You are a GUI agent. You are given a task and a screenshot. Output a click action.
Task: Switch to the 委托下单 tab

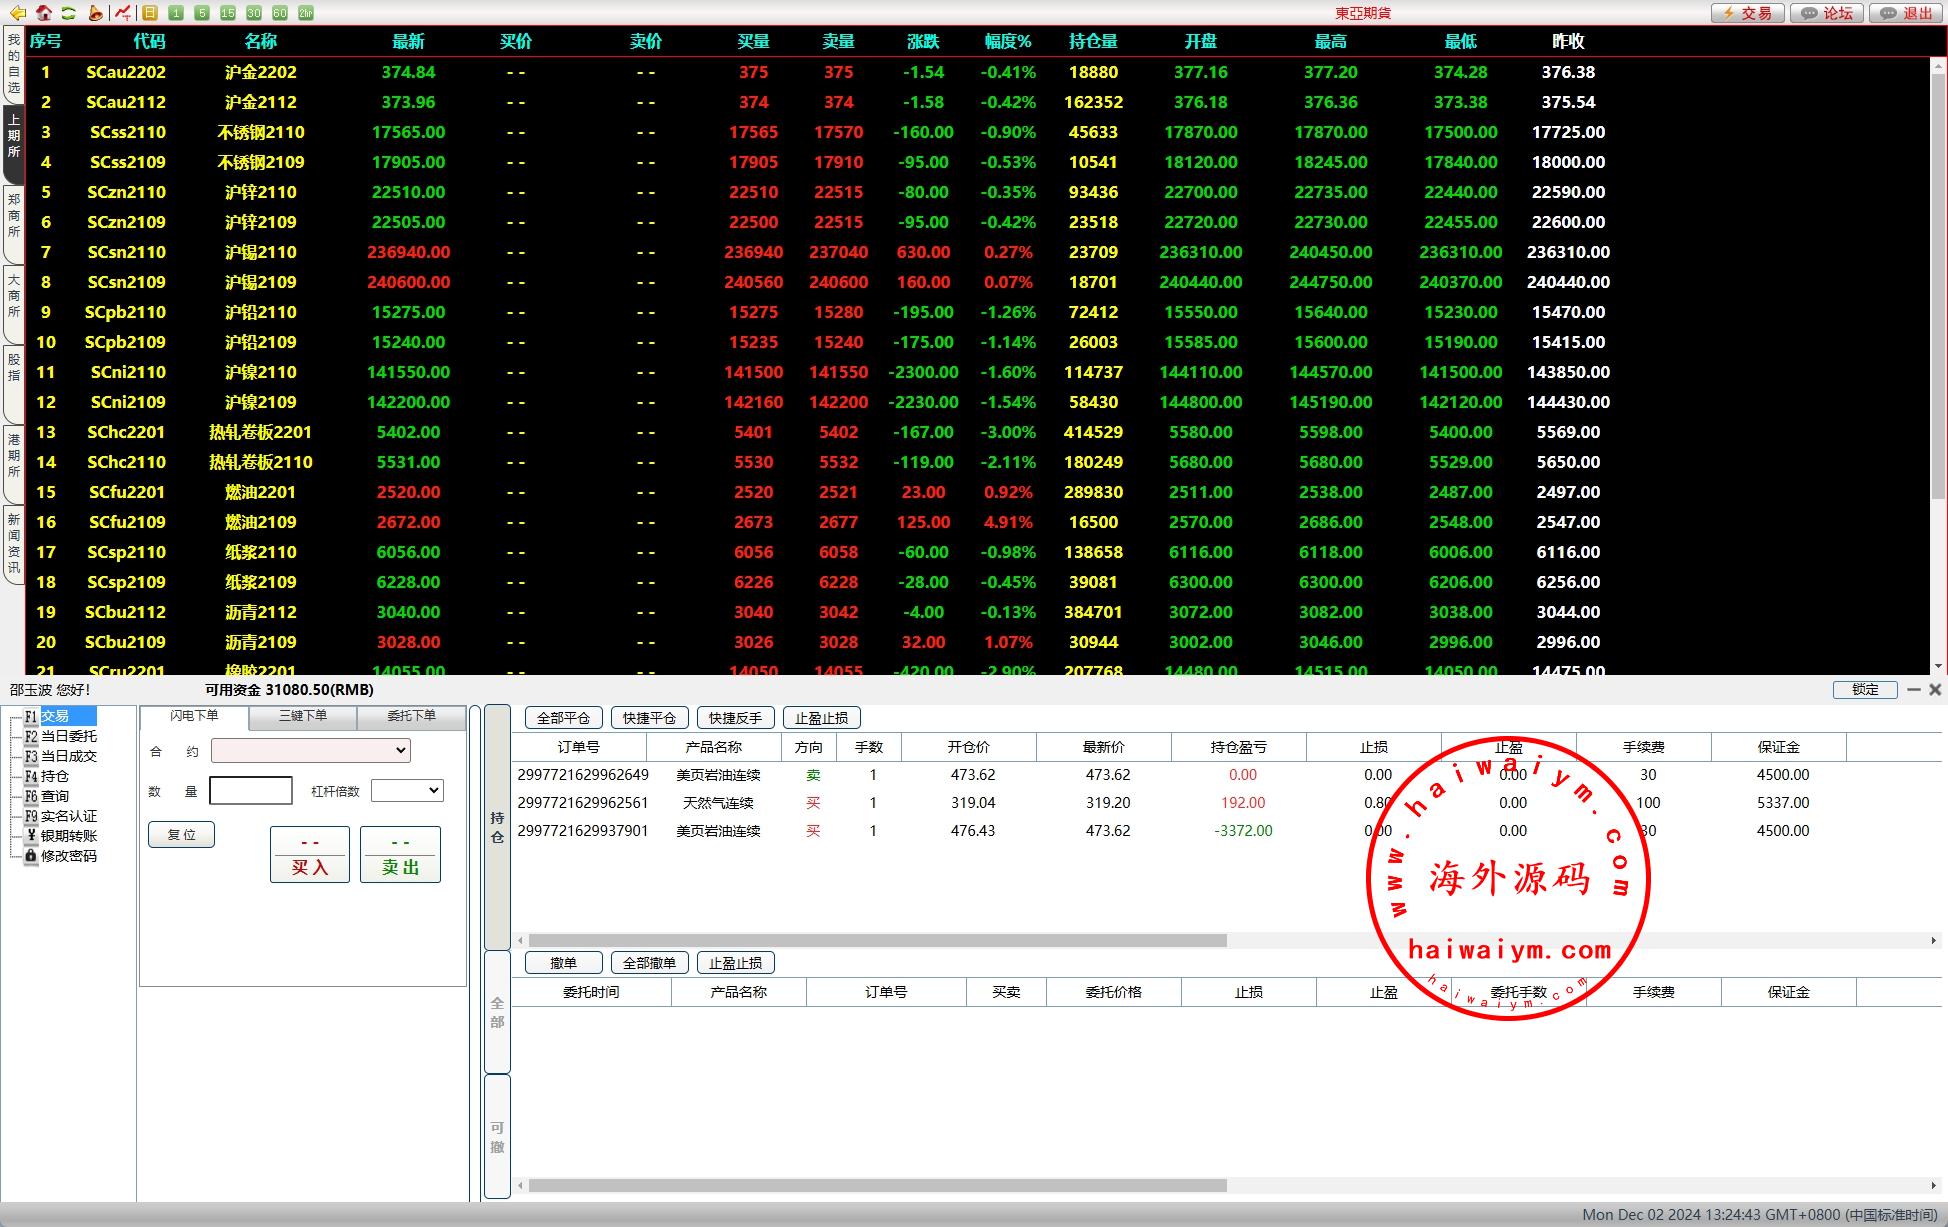point(411,716)
